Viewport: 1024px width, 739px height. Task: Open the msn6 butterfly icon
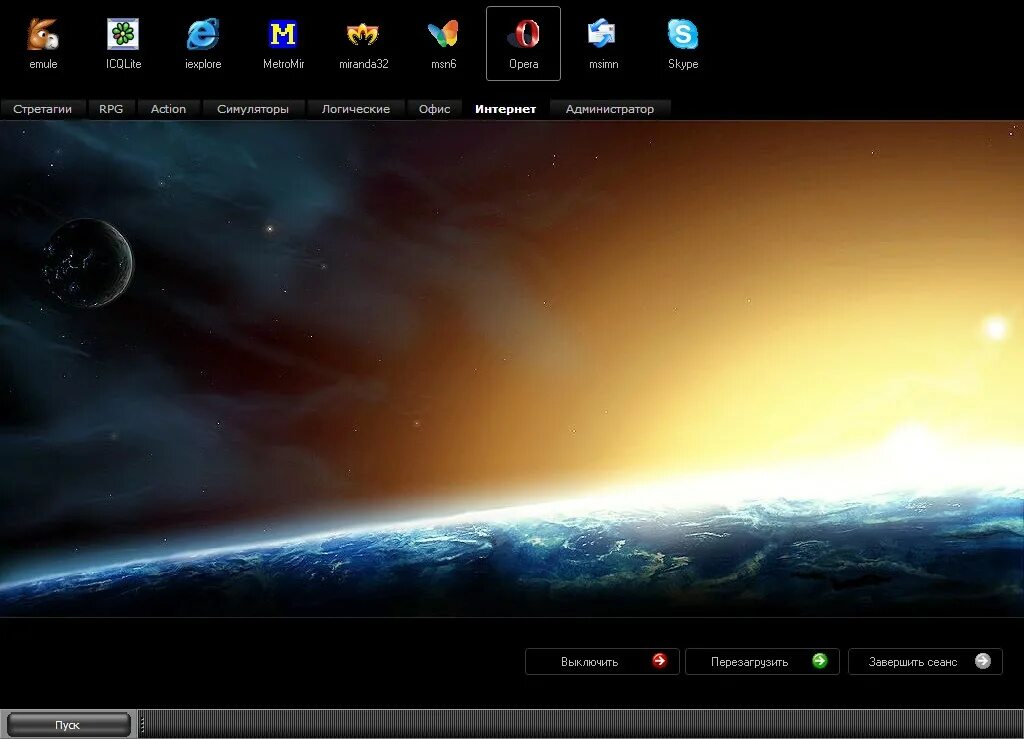pyautogui.click(x=443, y=35)
